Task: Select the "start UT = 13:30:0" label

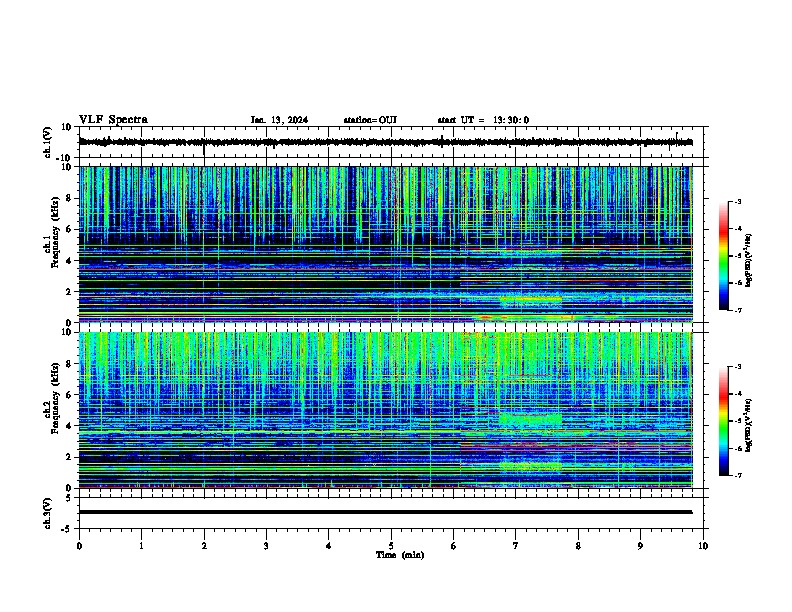Action: 483,120
